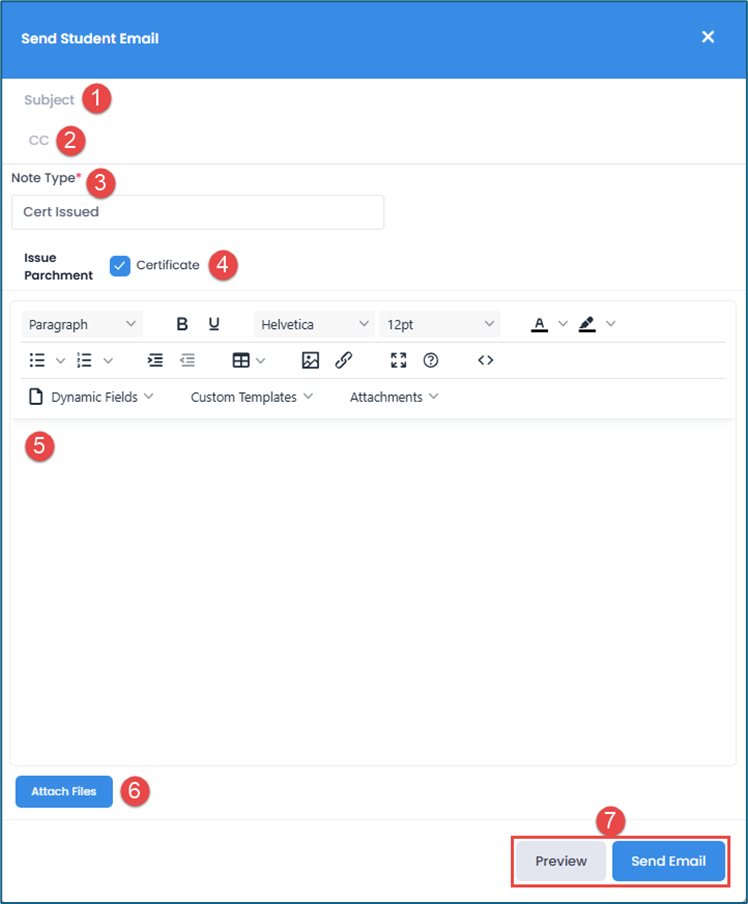The image size is (748, 904).
Task: Click the Subject input field
Action: point(374,100)
